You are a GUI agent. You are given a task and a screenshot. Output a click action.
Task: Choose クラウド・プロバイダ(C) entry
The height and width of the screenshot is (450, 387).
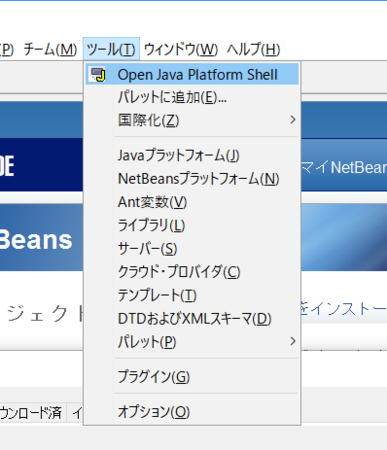(x=192, y=272)
